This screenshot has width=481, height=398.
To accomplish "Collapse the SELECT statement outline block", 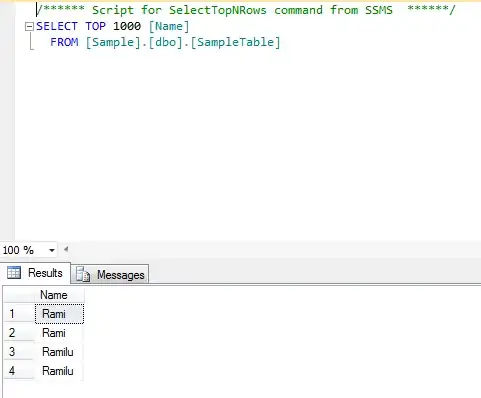I will pos(30,27).
